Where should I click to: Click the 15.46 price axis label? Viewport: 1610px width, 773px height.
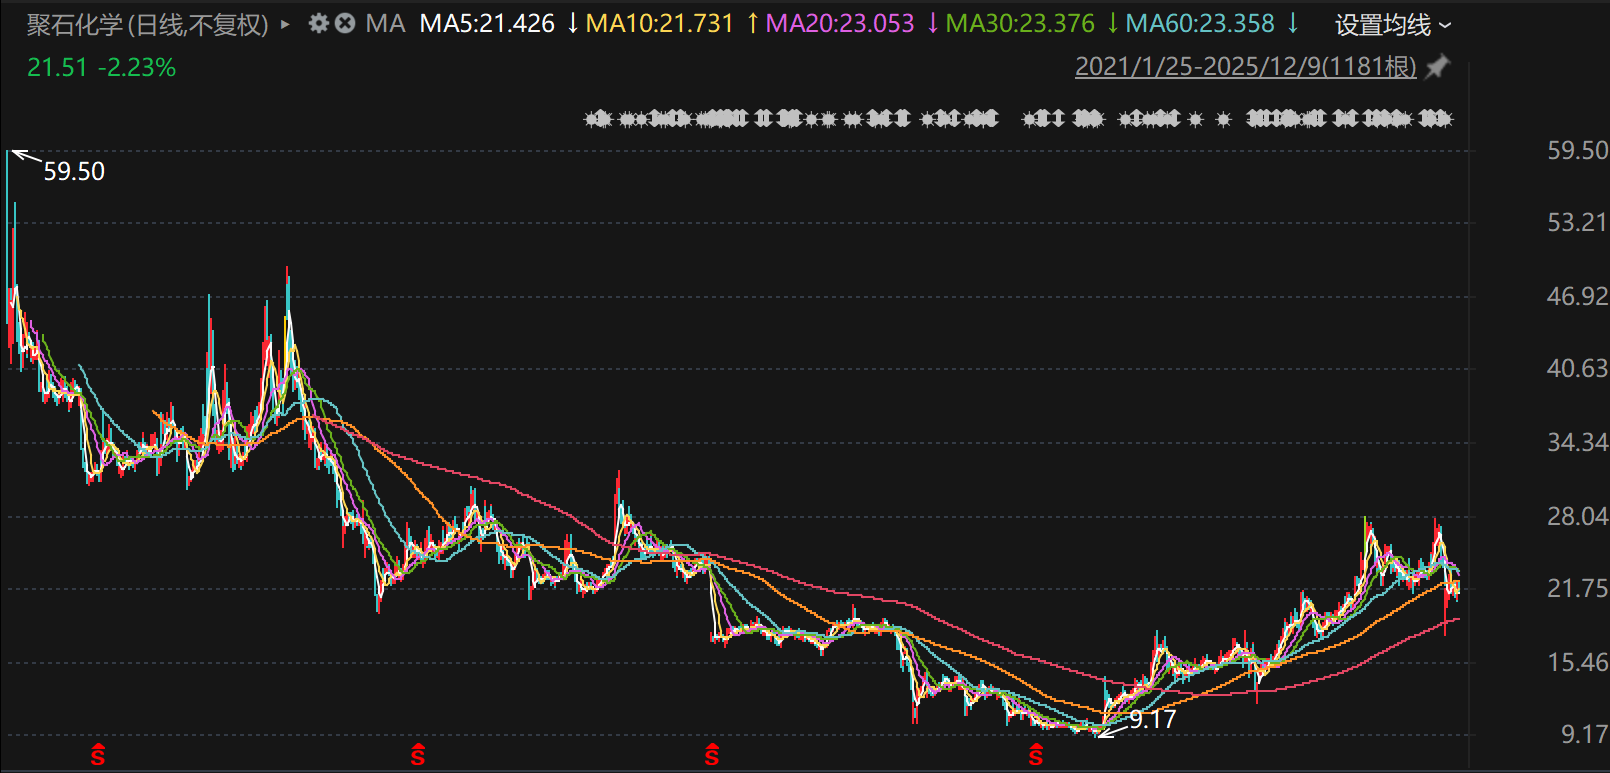coord(1578,662)
